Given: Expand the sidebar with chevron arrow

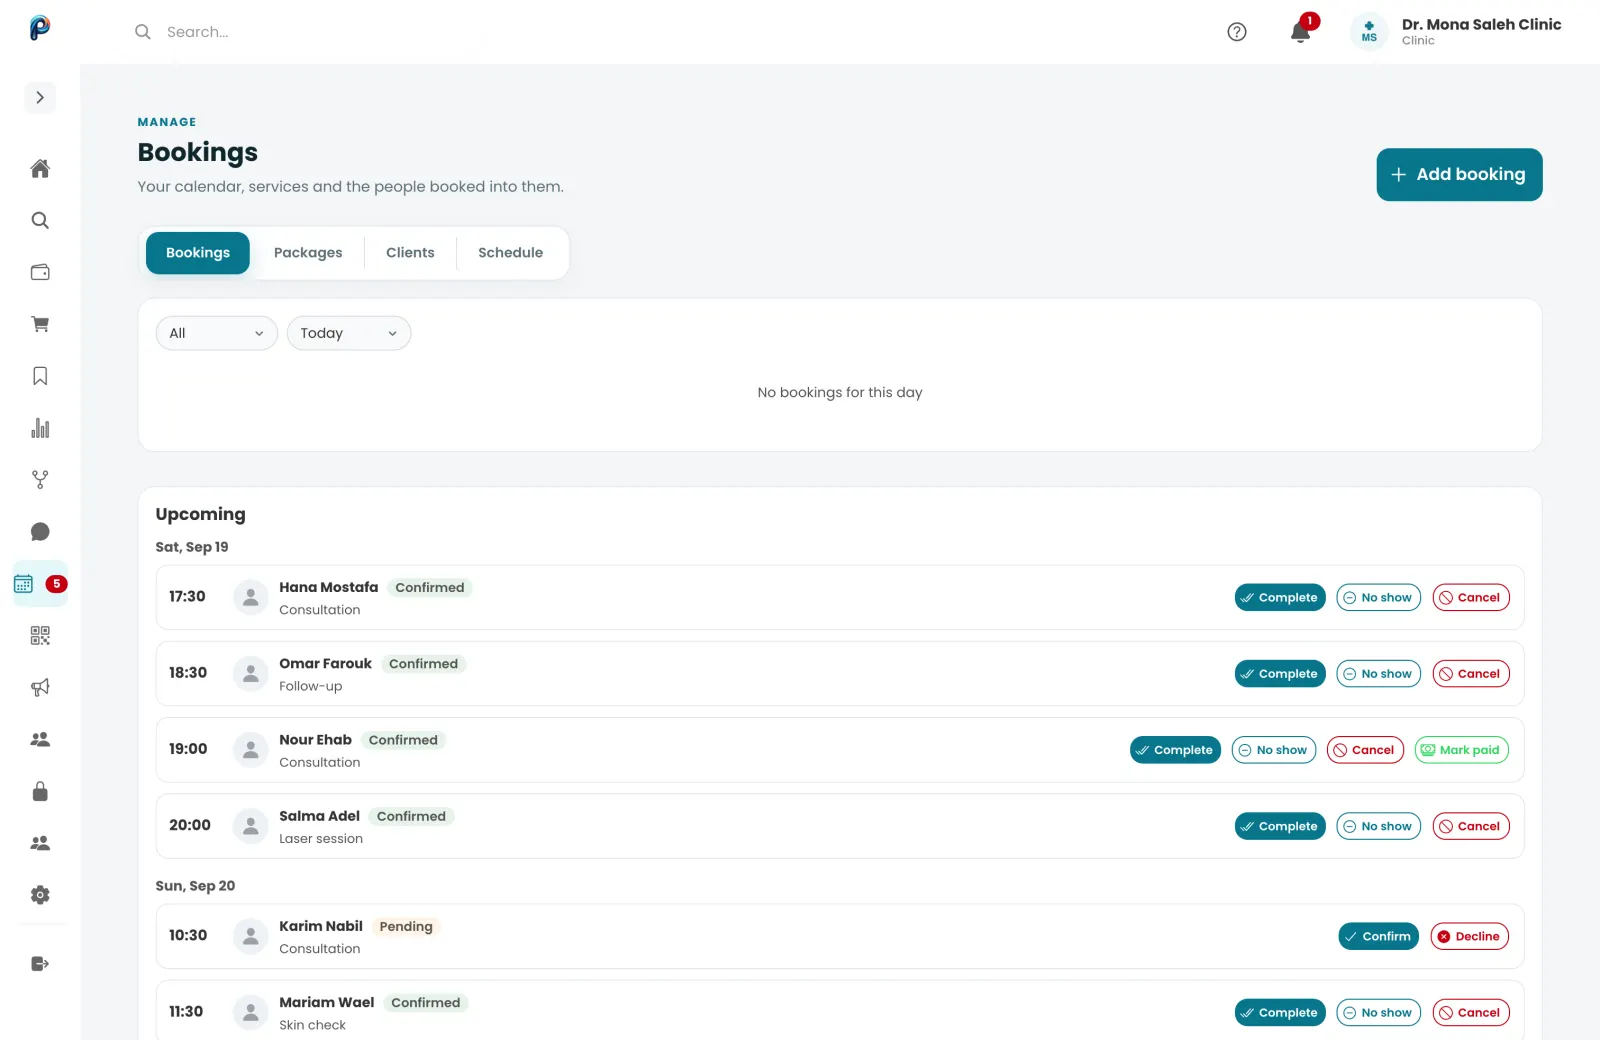Looking at the screenshot, I should pos(40,98).
